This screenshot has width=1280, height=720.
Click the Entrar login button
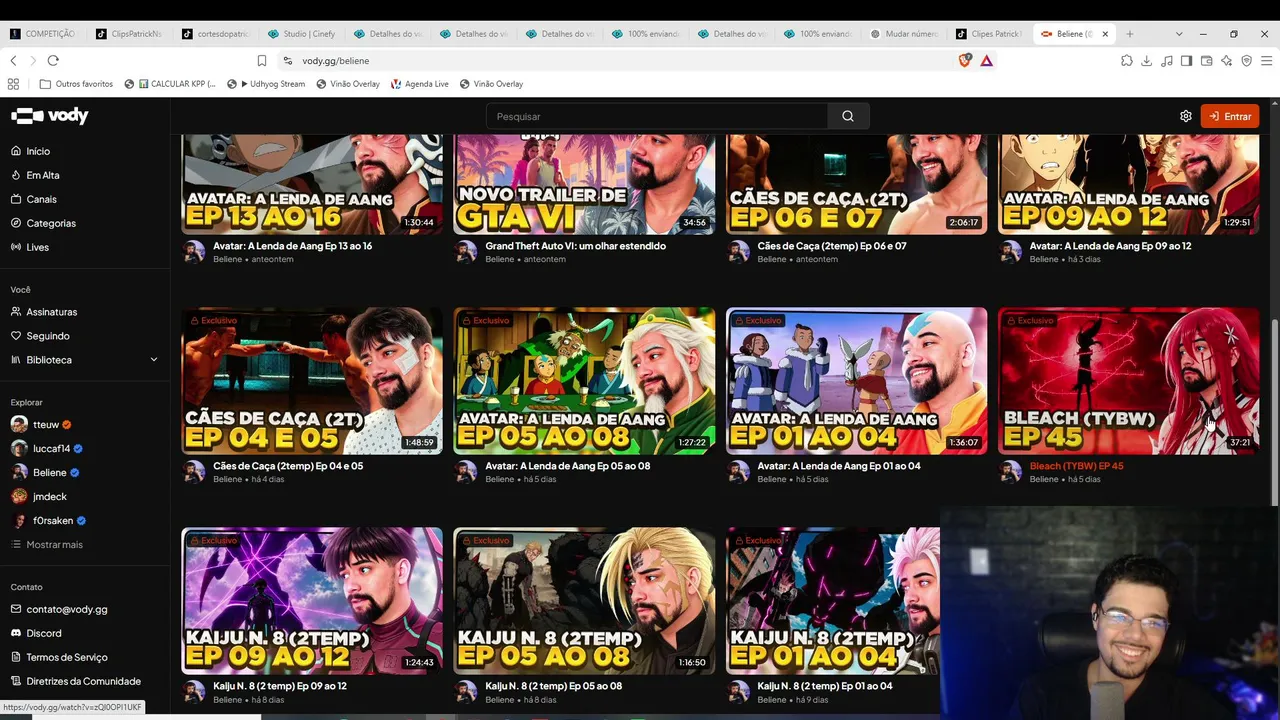click(x=1230, y=116)
